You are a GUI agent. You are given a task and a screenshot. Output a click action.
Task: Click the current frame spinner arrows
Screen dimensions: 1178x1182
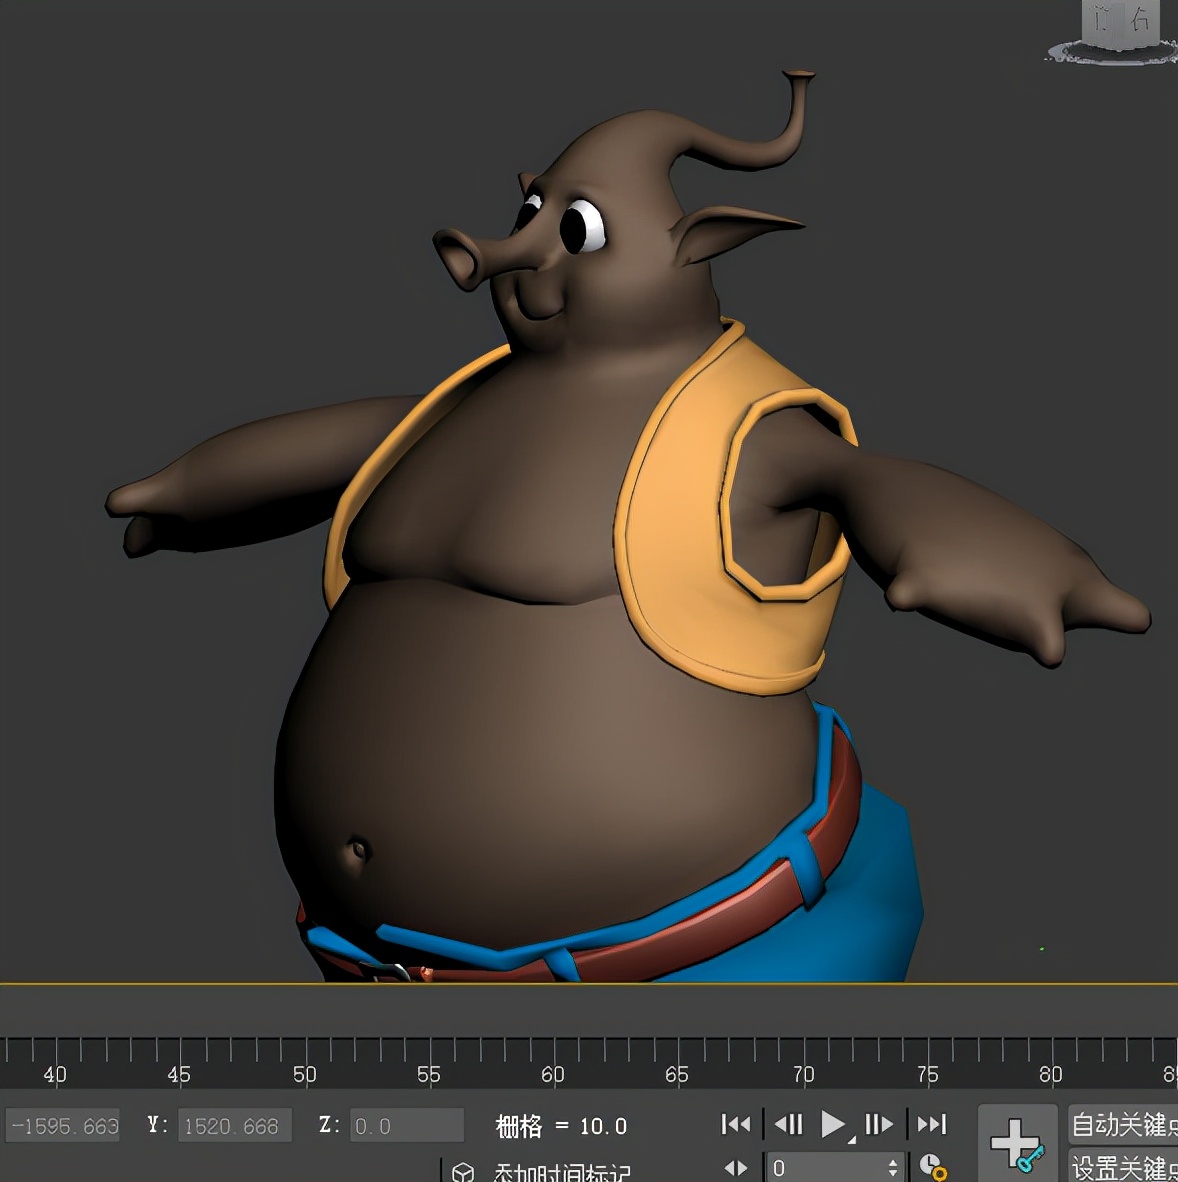pos(893,1167)
